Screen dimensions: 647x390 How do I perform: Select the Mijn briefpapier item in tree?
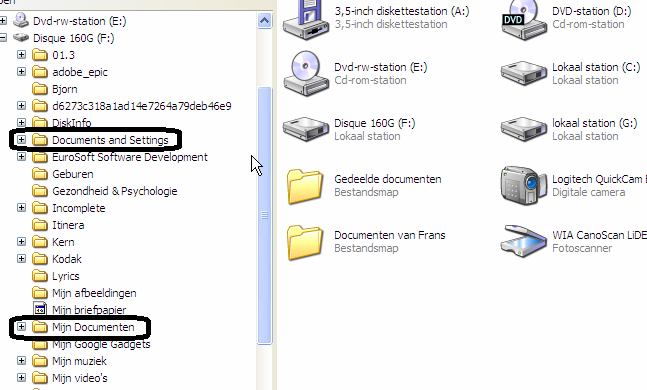(89, 310)
